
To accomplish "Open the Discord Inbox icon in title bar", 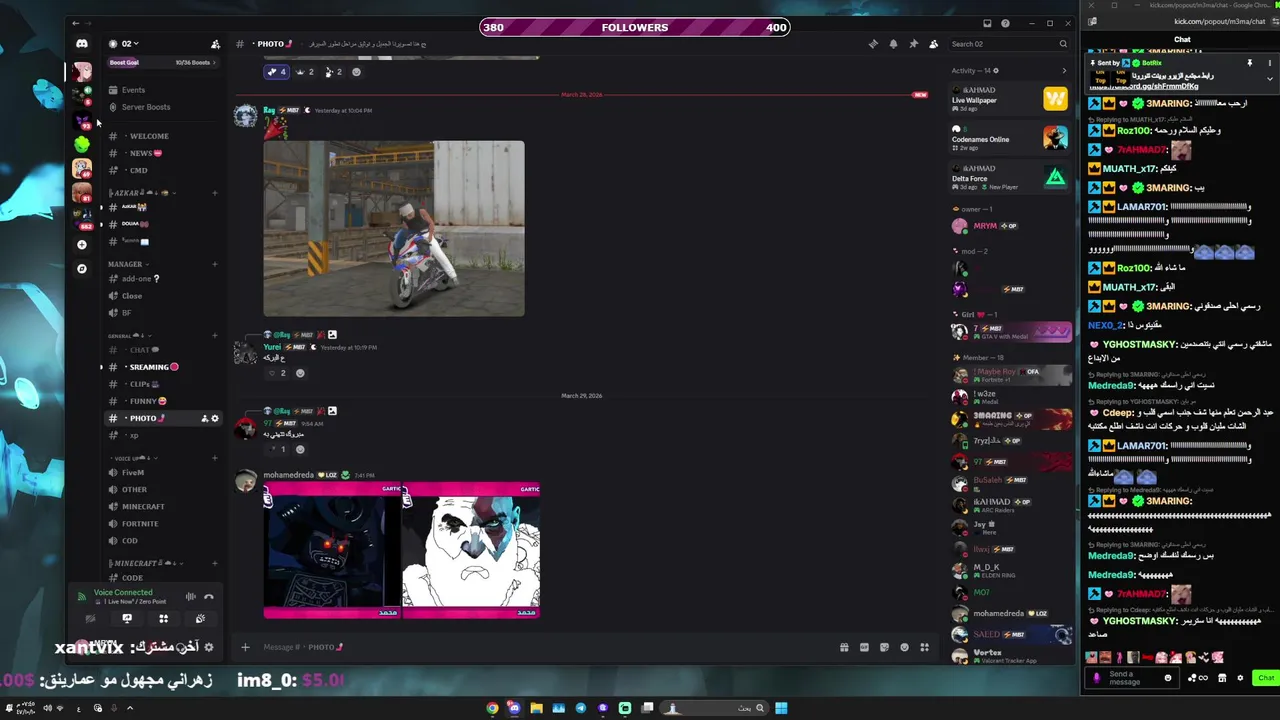I will 987,23.
